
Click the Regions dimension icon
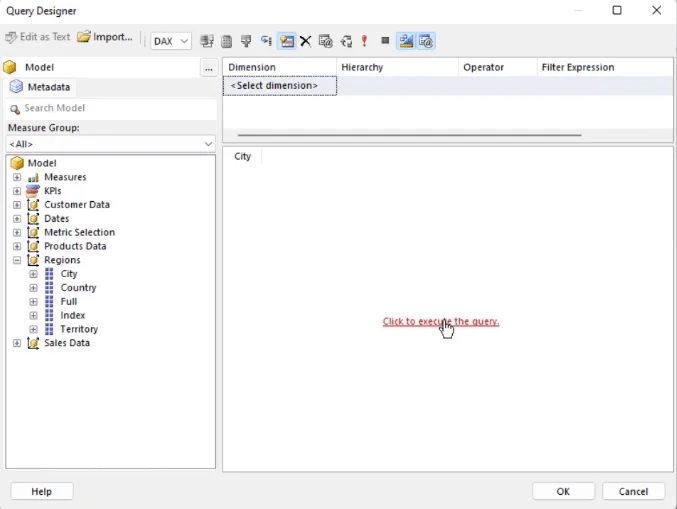point(33,260)
